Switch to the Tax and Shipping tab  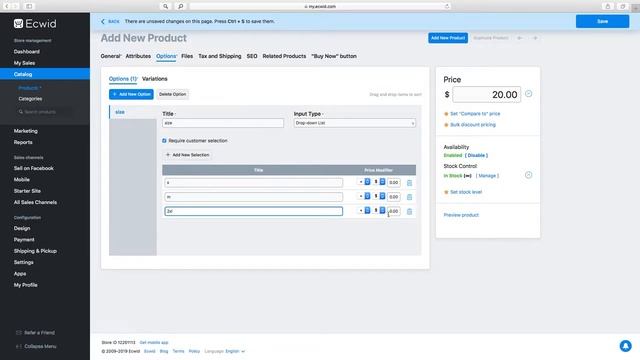click(220, 56)
